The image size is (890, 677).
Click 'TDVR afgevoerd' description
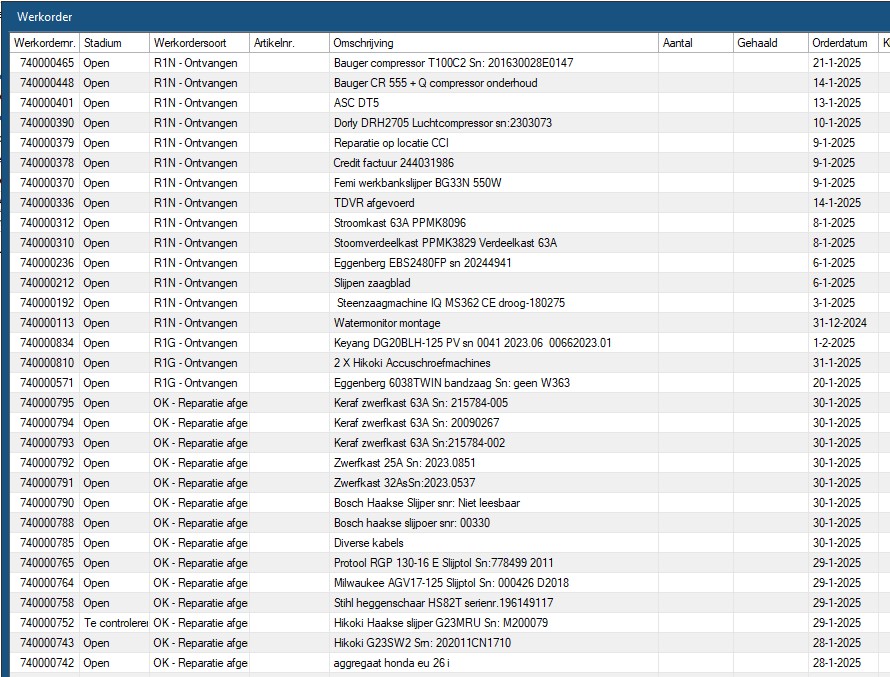[x=374, y=203]
